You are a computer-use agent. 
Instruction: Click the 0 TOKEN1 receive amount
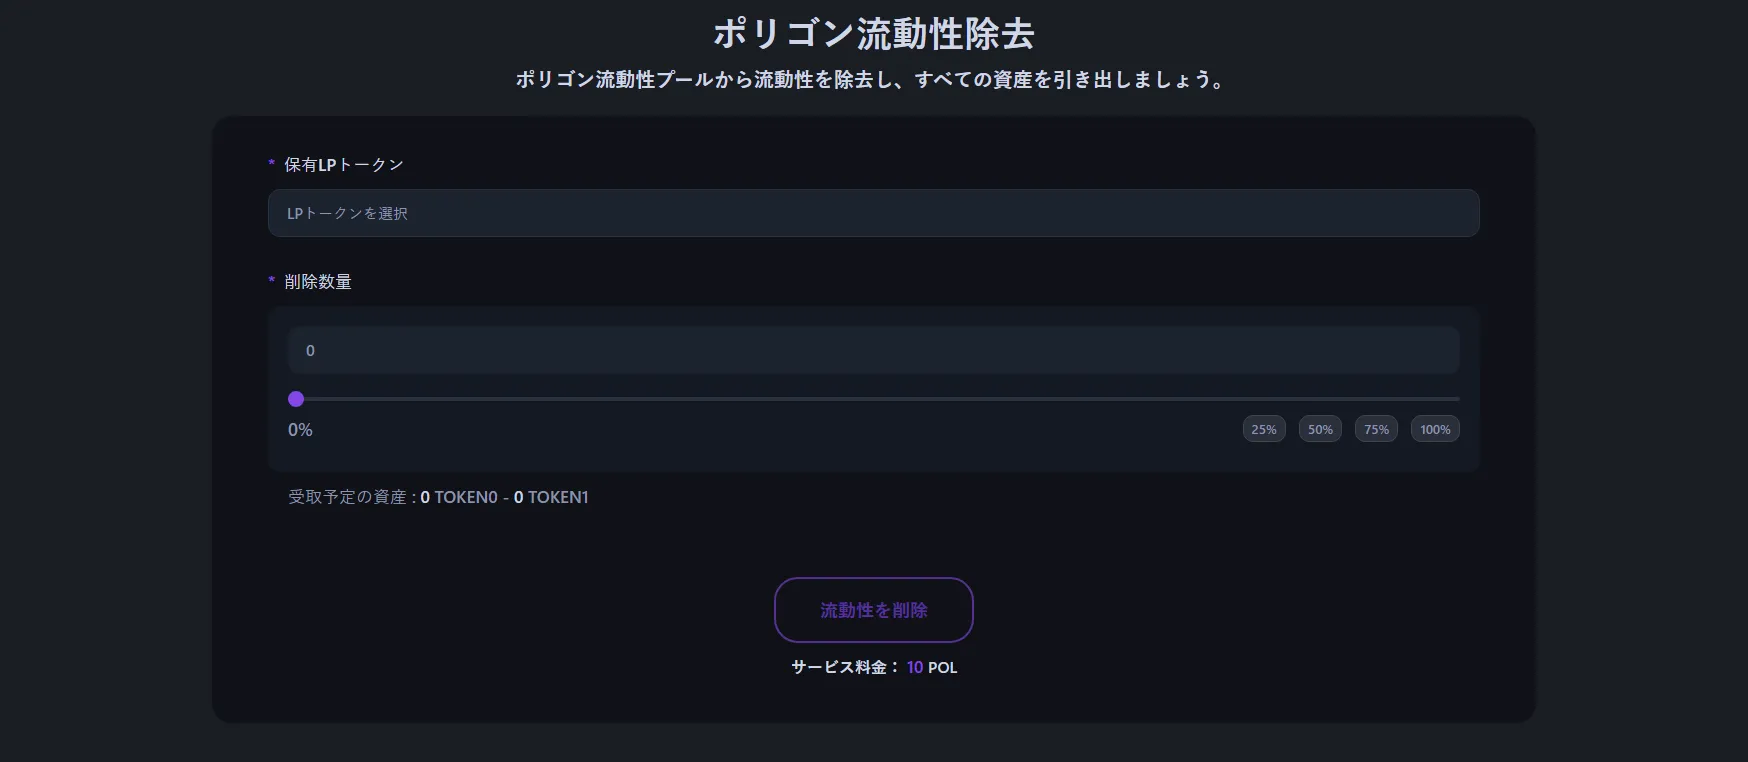point(551,497)
